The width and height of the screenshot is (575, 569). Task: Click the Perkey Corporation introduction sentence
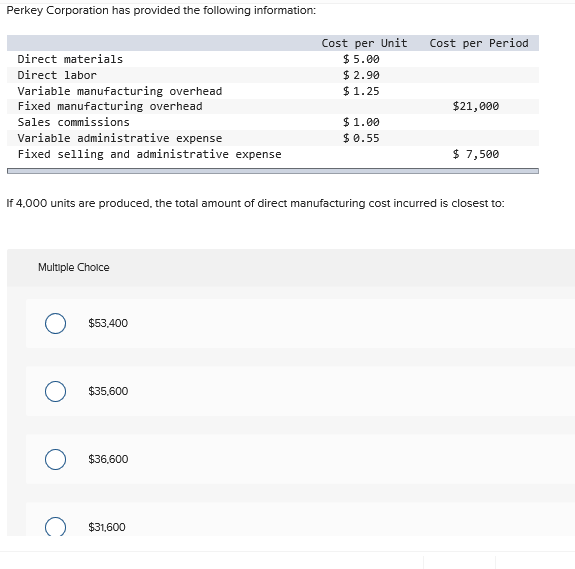(161, 10)
